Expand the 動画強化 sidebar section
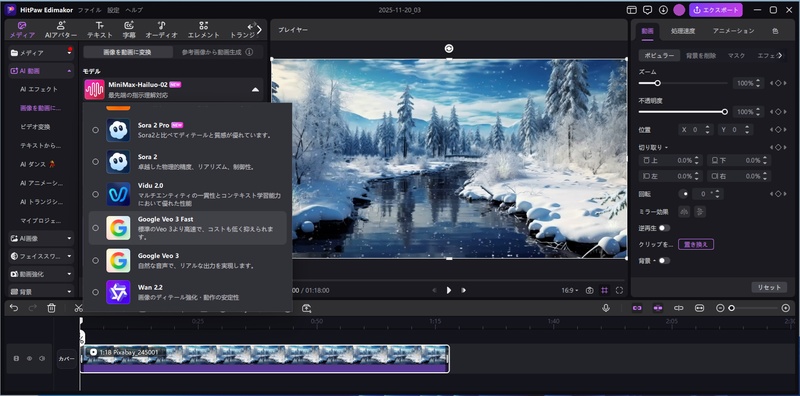The width and height of the screenshot is (800, 396). 69,274
